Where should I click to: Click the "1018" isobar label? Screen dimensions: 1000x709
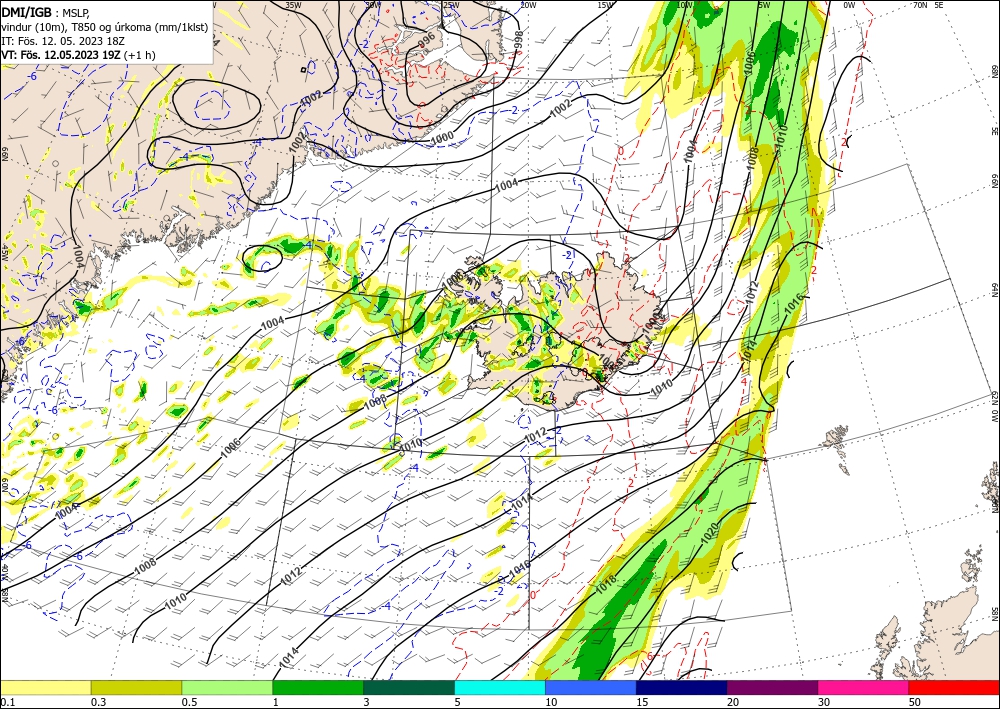[607, 585]
